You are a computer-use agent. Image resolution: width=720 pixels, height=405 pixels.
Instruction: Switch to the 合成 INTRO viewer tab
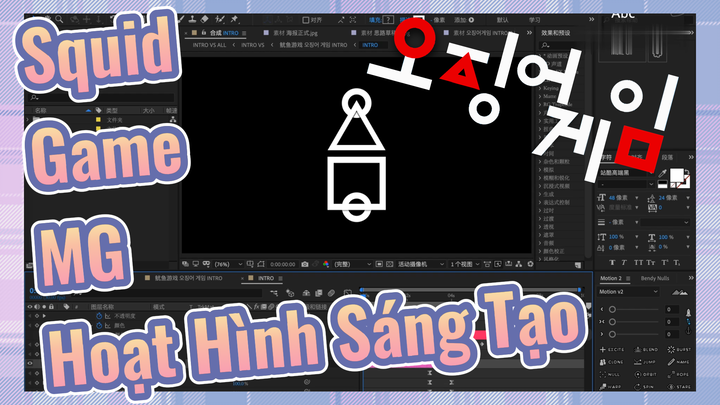click(224, 33)
